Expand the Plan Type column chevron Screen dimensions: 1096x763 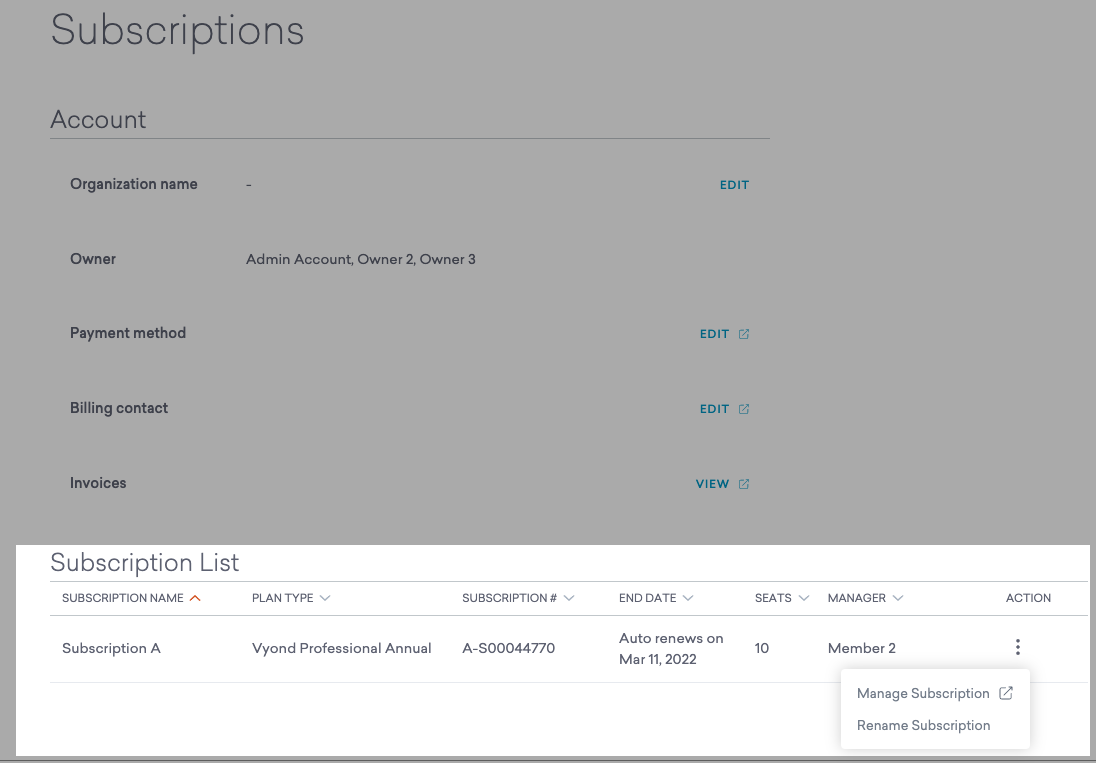coord(325,598)
